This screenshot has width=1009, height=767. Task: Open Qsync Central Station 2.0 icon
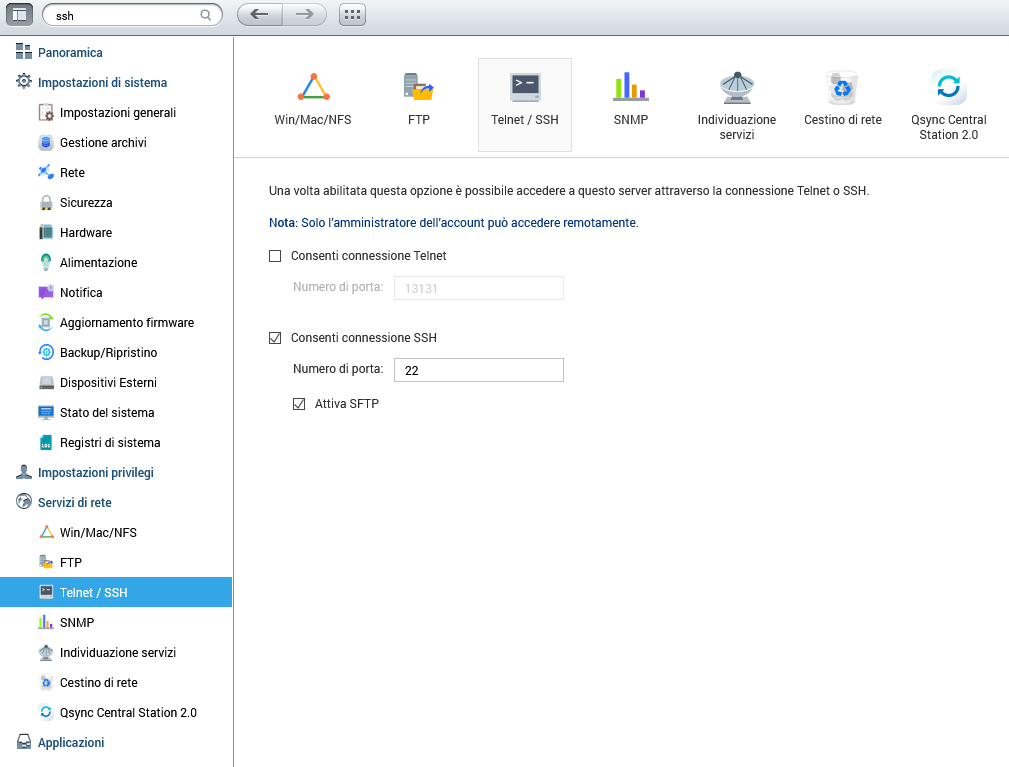click(x=947, y=88)
